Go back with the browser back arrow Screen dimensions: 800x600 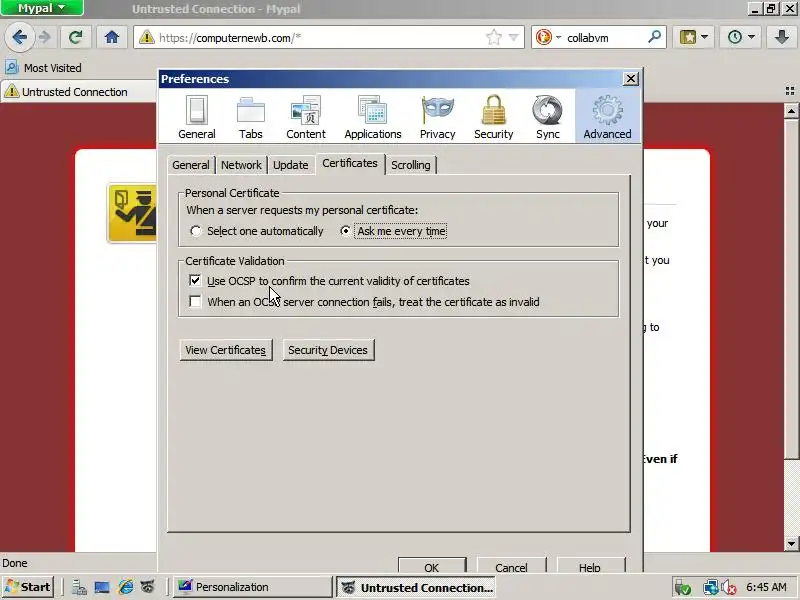pyautogui.click(x=19, y=37)
